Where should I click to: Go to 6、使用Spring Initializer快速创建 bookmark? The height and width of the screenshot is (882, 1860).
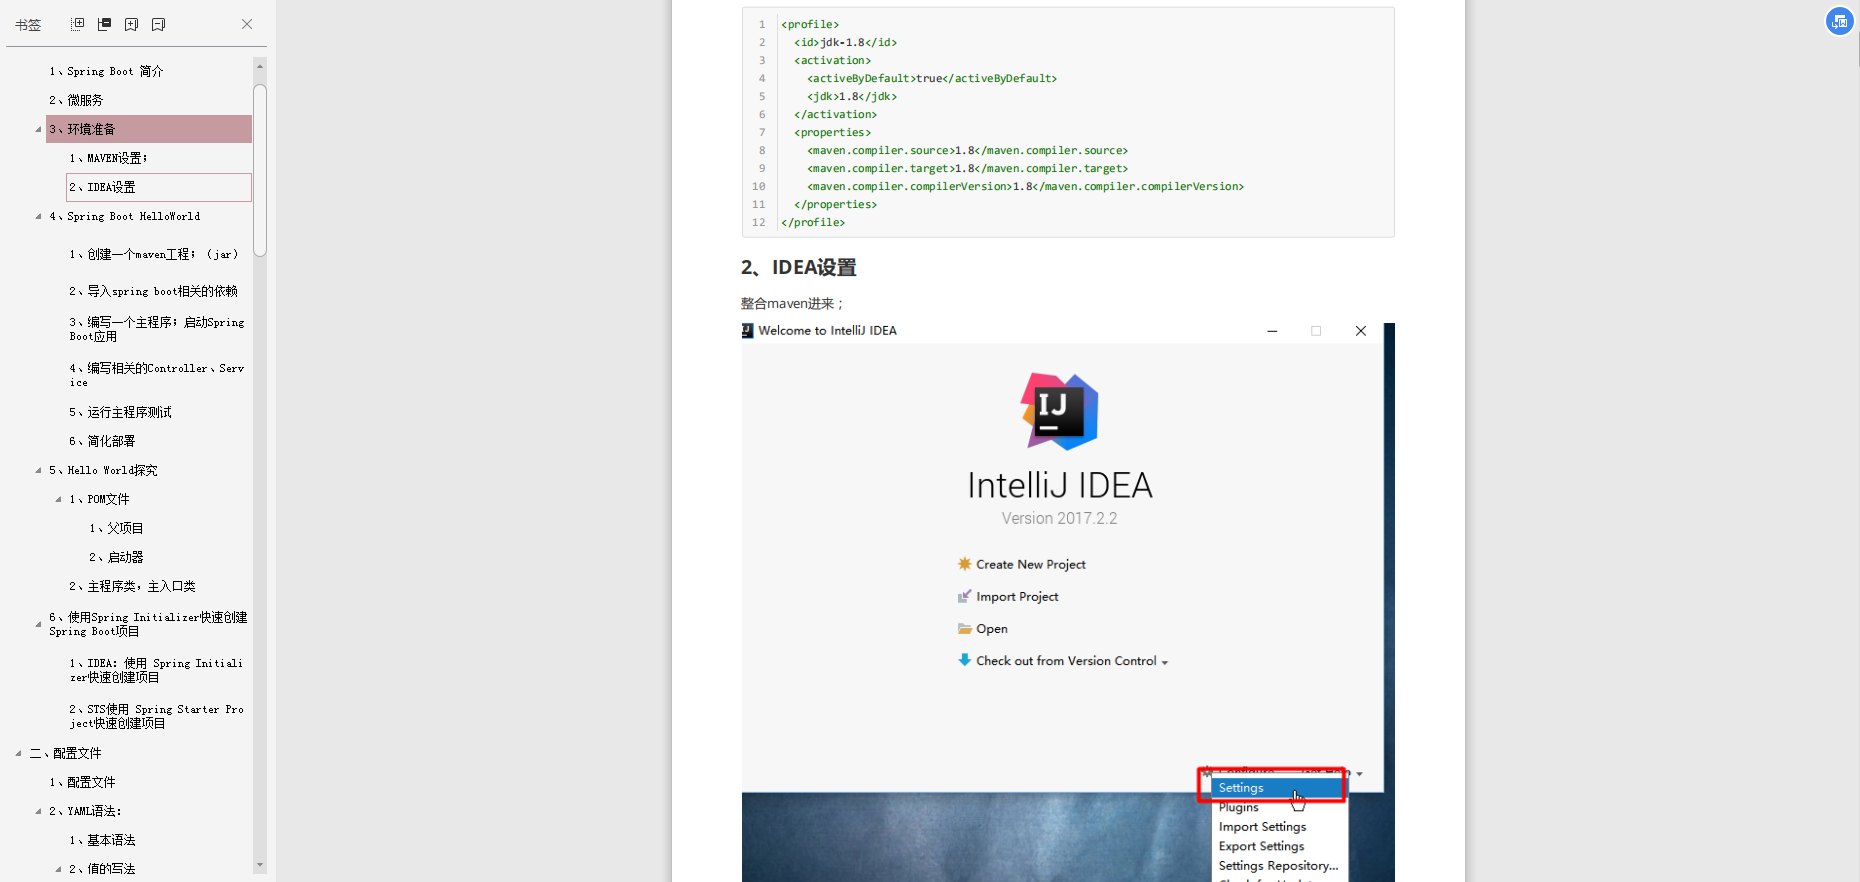coord(148,624)
